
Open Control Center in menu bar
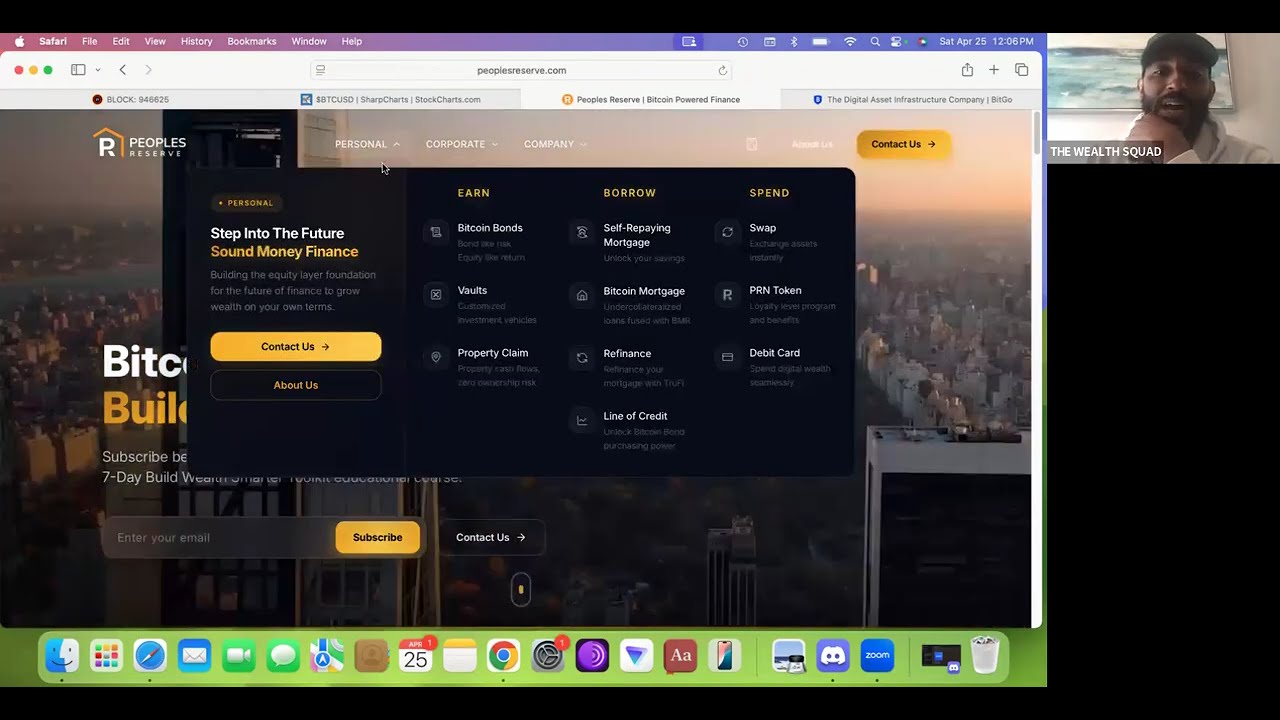pyautogui.click(x=897, y=42)
